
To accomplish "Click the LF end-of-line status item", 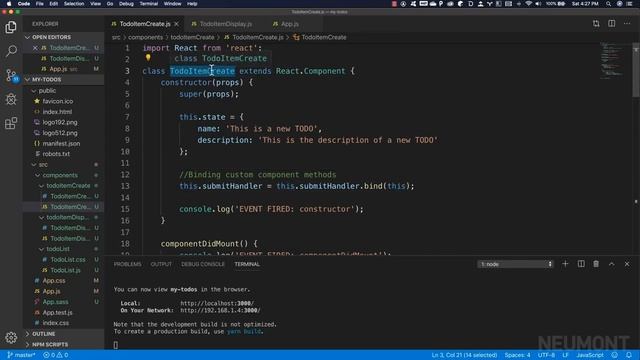I will click(x=565, y=355).
